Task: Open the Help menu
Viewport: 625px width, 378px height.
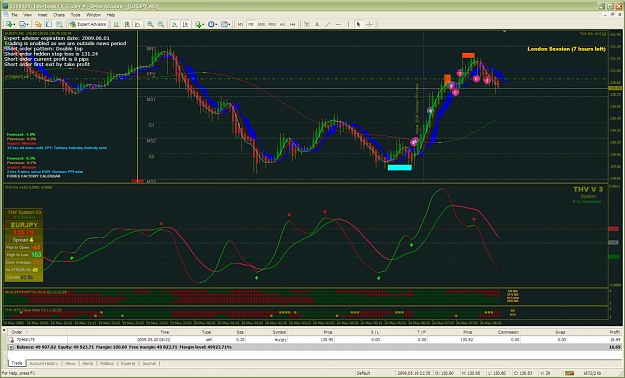Action: tap(111, 15)
